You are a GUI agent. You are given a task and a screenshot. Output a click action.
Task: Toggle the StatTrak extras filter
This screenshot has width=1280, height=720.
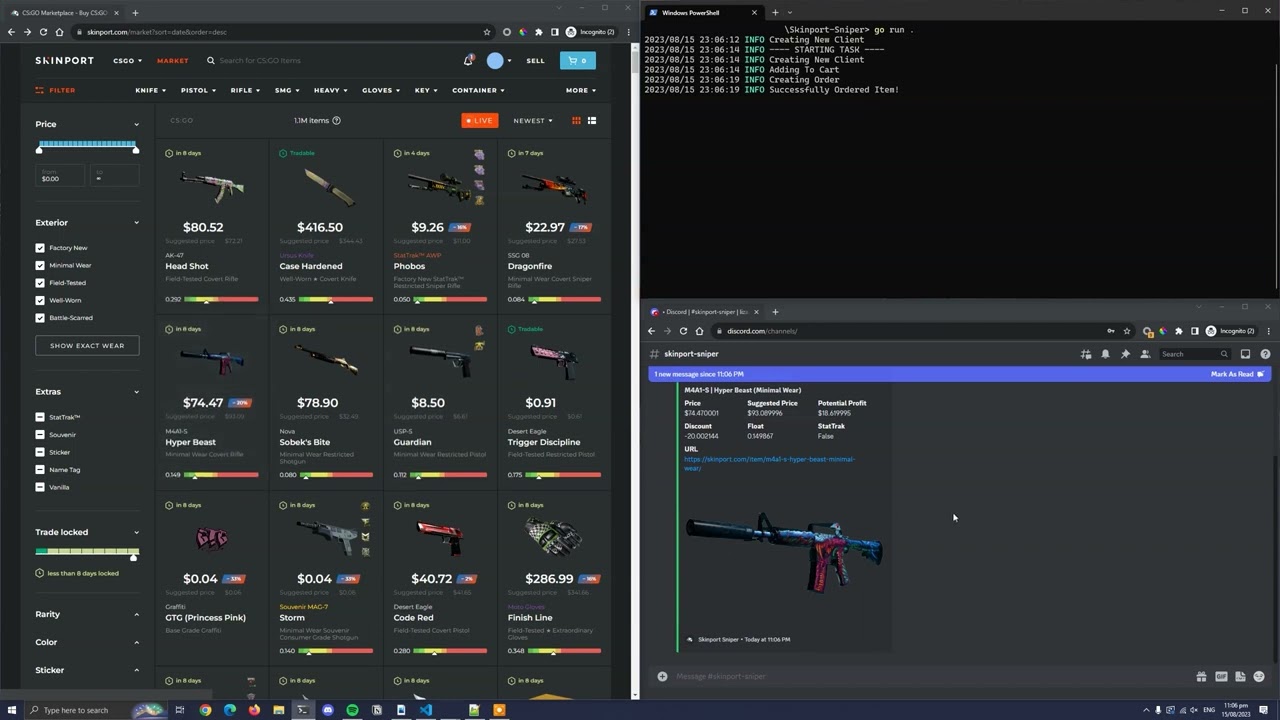pyautogui.click(x=40, y=417)
